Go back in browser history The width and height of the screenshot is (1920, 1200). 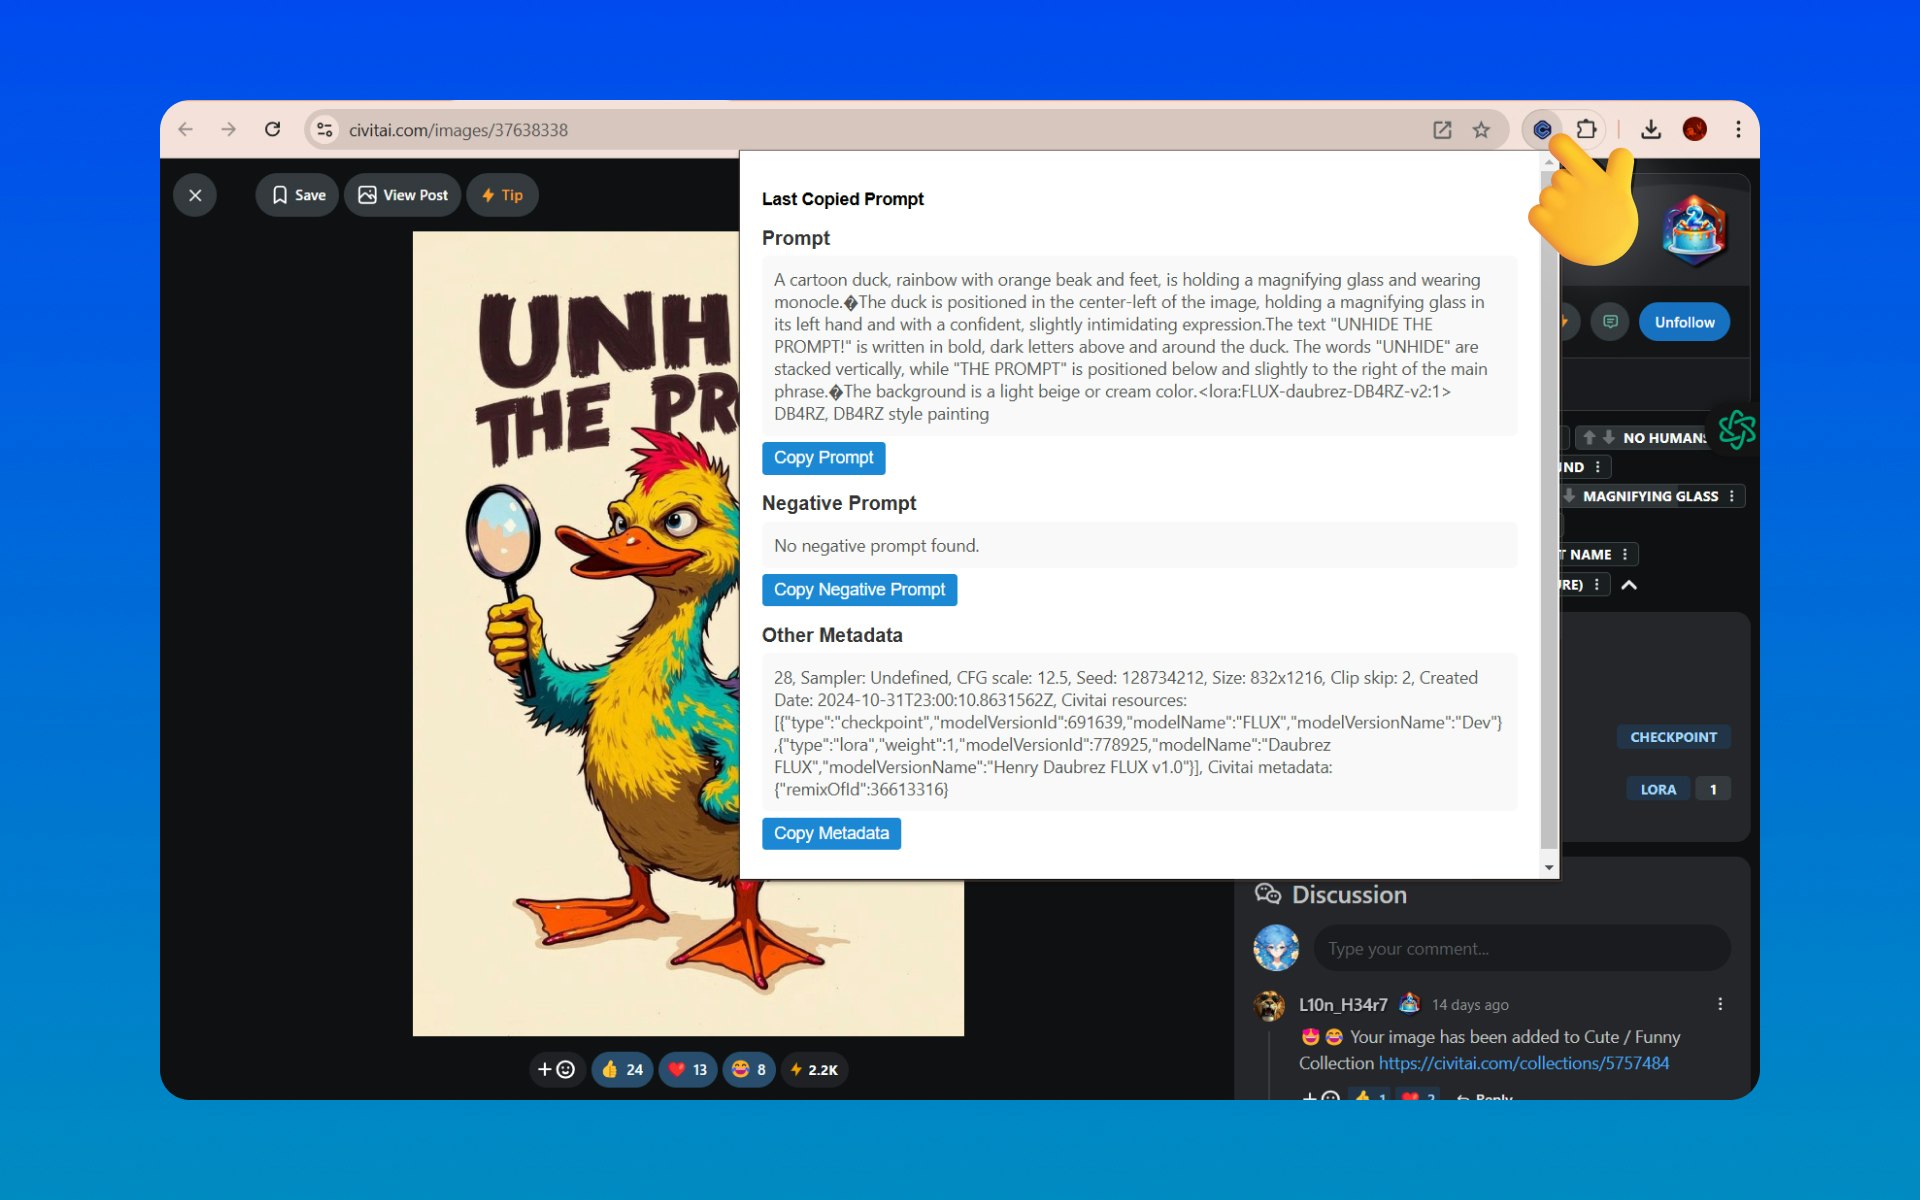(x=186, y=129)
